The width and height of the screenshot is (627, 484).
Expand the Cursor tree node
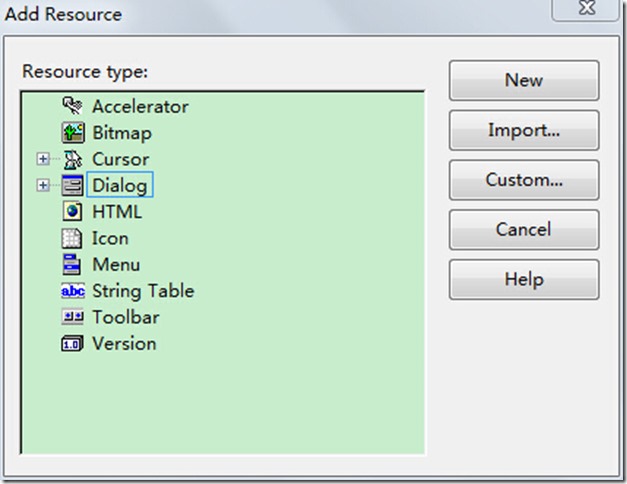pyautogui.click(x=42, y=159)
